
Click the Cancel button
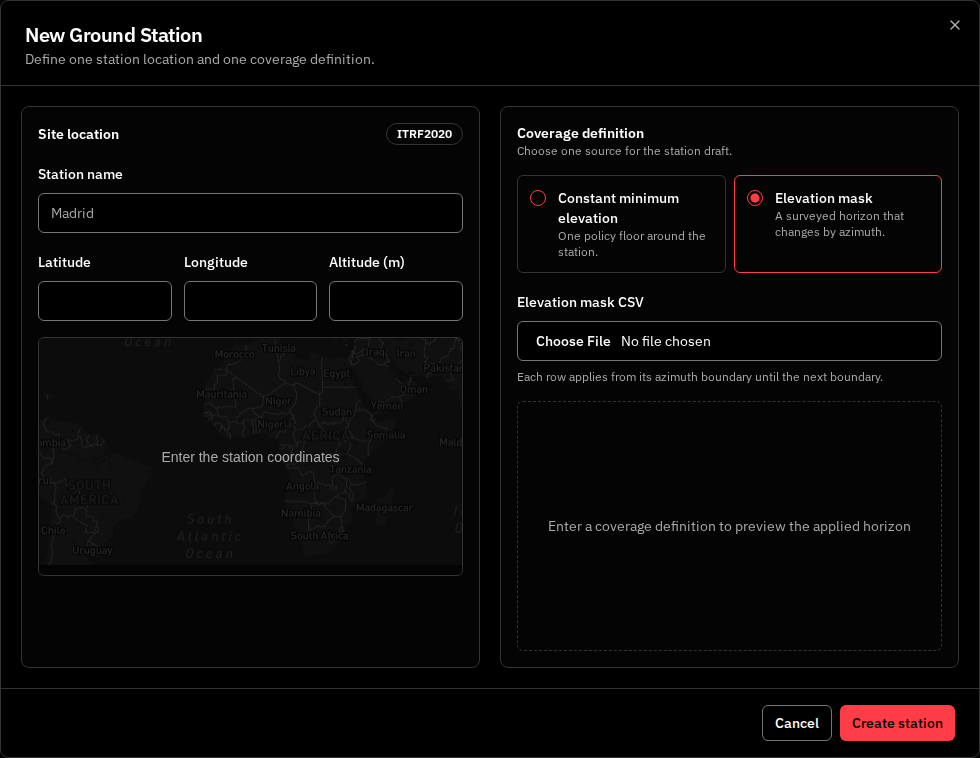tap(796, 723)
